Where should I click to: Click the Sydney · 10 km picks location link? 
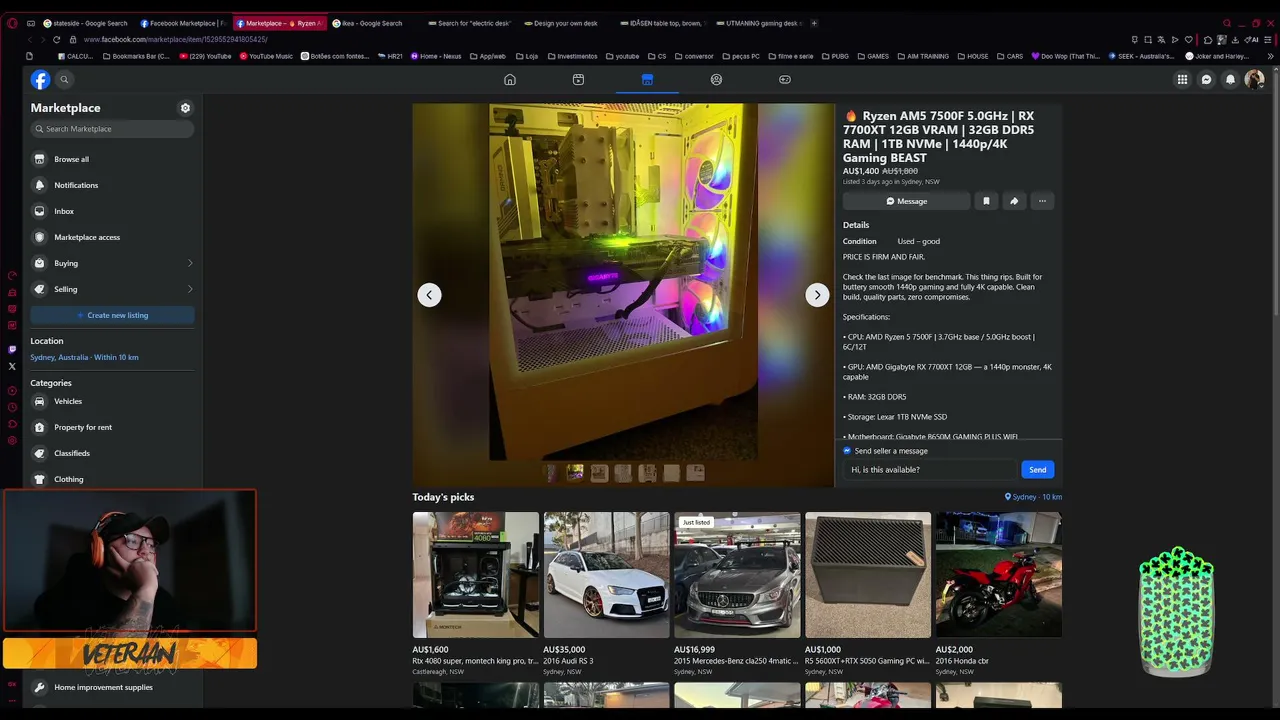(1033, 497)
